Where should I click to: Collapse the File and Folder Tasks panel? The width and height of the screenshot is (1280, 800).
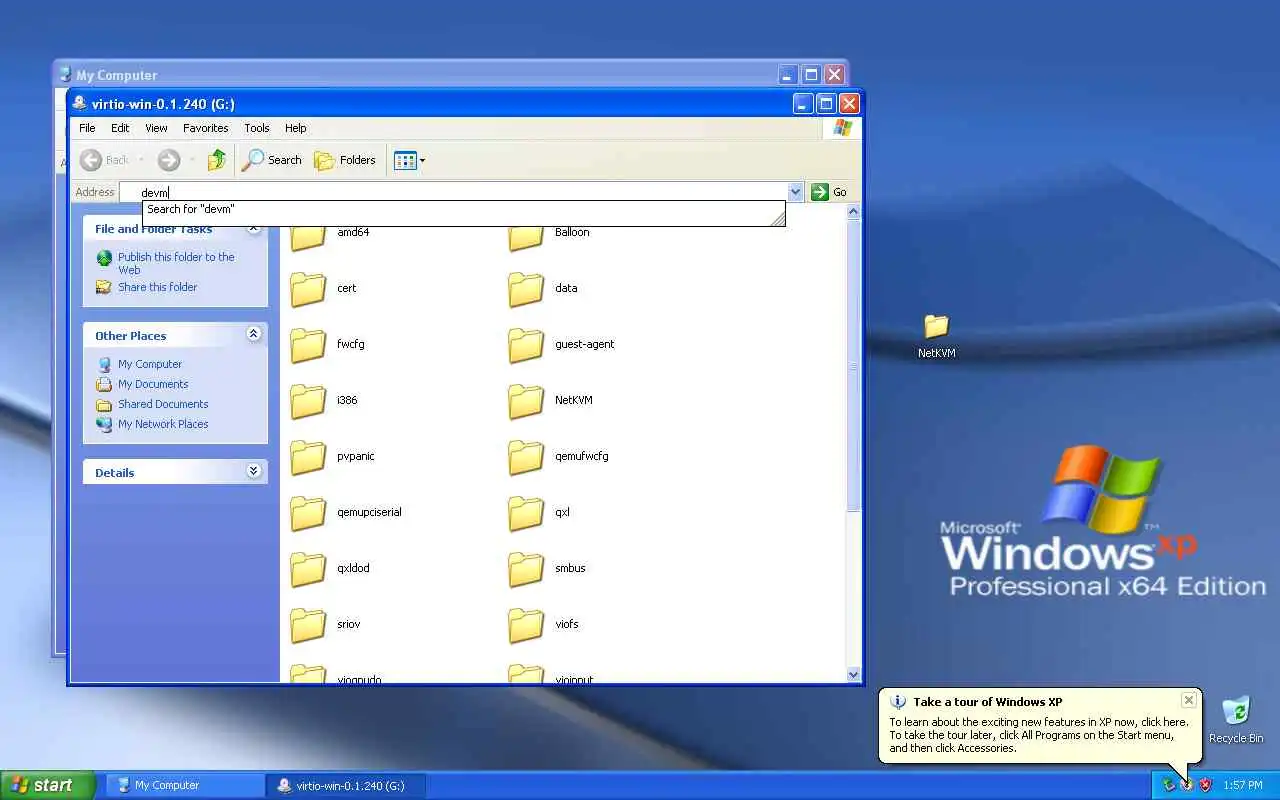[x=254, y=228]
